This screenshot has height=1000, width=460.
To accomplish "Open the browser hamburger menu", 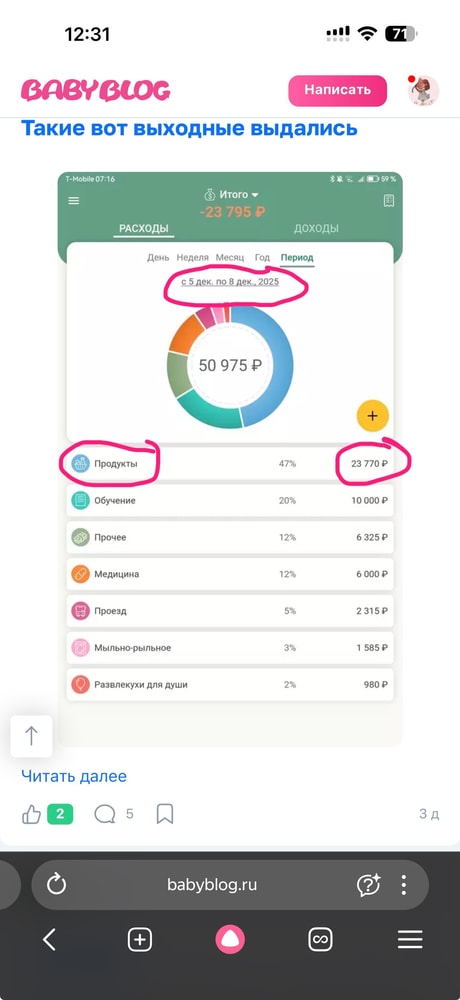I will pos(410,939).
